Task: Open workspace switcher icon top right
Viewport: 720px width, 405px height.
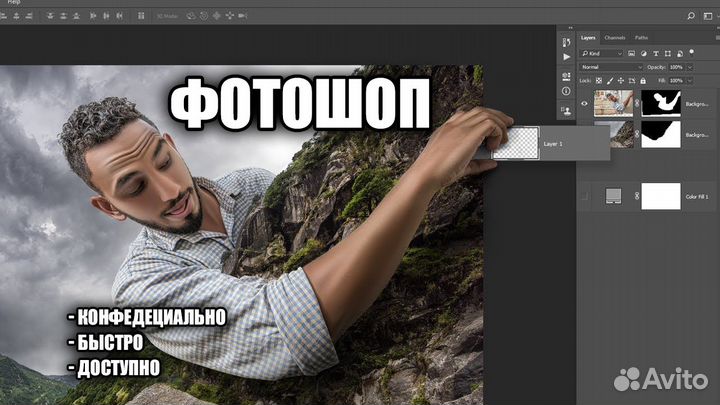Action: 708,16
